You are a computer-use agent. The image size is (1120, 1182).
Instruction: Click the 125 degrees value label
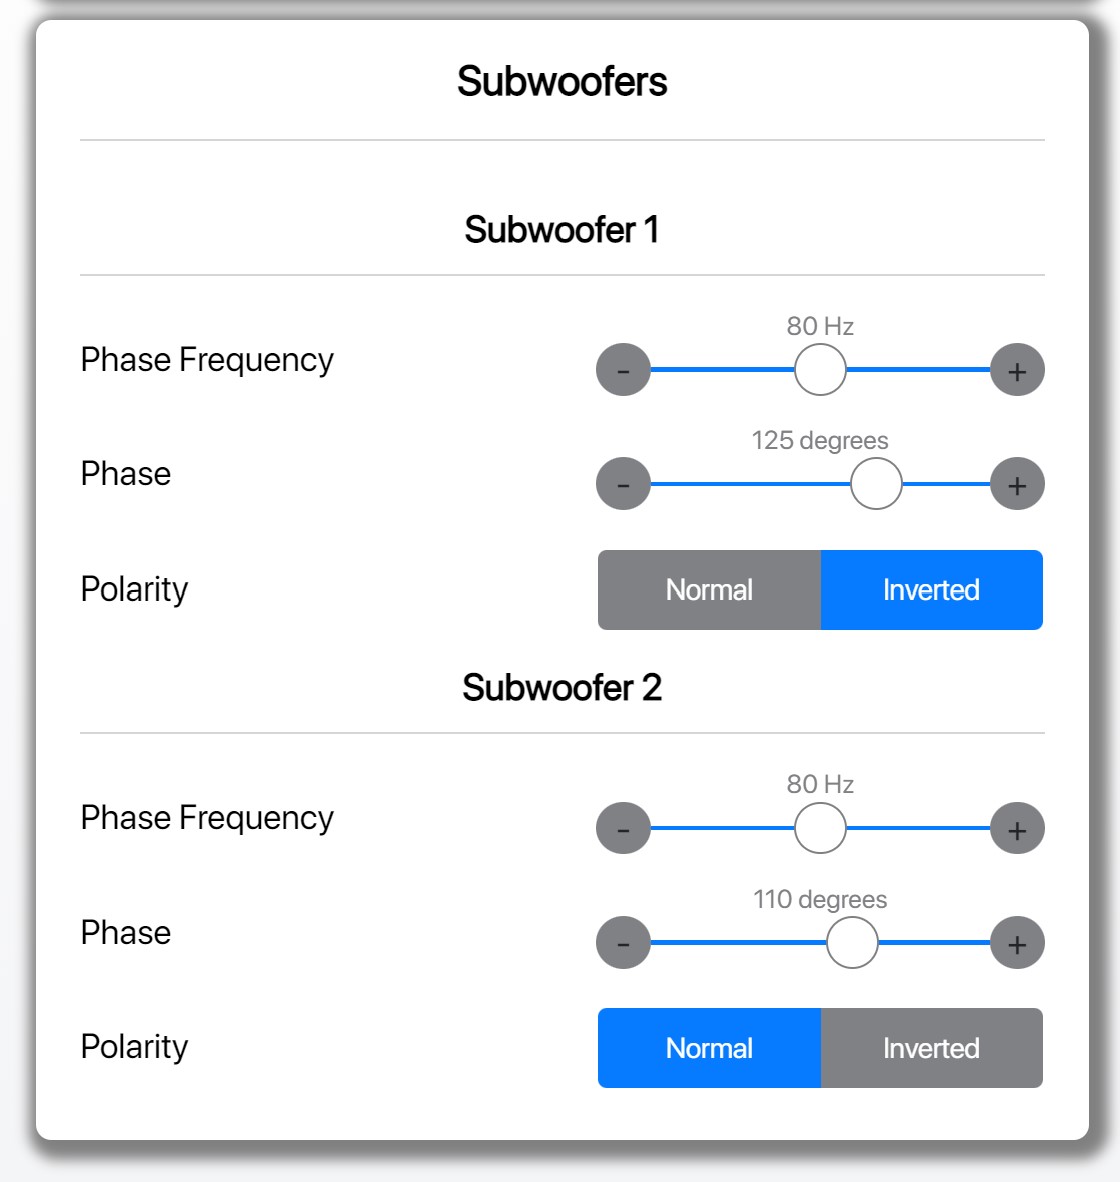click(820, 440)
